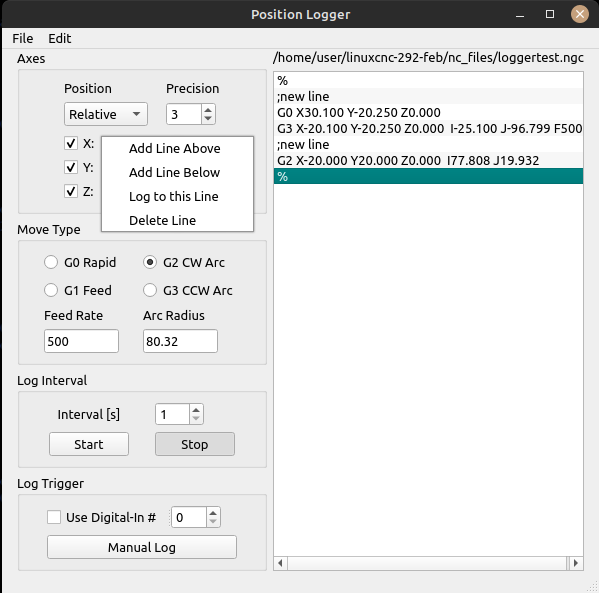
Task: Open the Edit menu
Action: pos(60,38)
